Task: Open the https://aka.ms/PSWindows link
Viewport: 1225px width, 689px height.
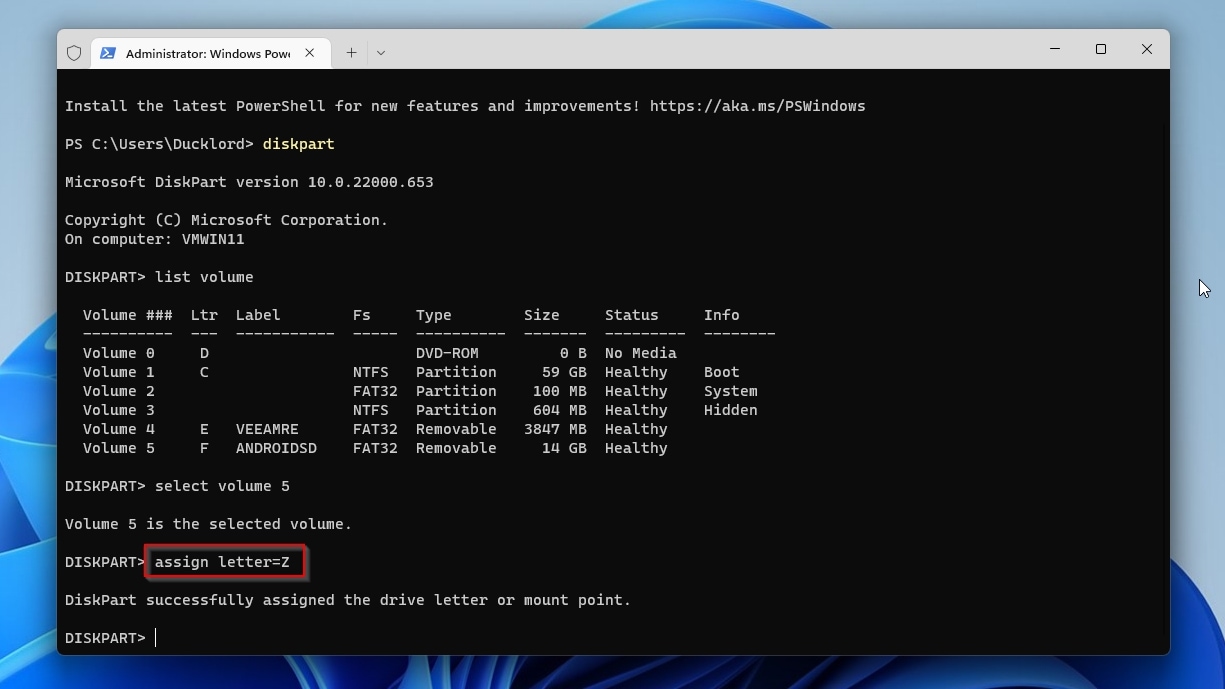Action: pyautogui.click(x=758, y=105)
